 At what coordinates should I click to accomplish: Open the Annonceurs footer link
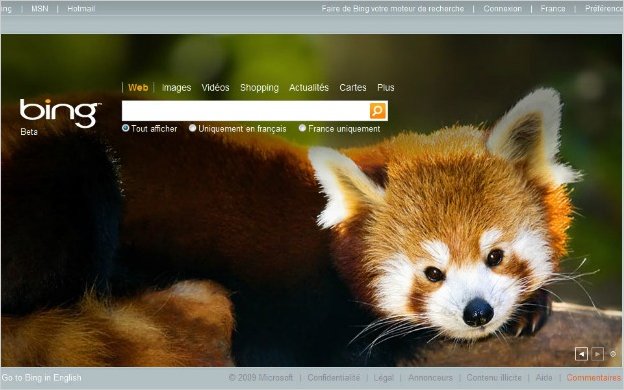point(430,378)
